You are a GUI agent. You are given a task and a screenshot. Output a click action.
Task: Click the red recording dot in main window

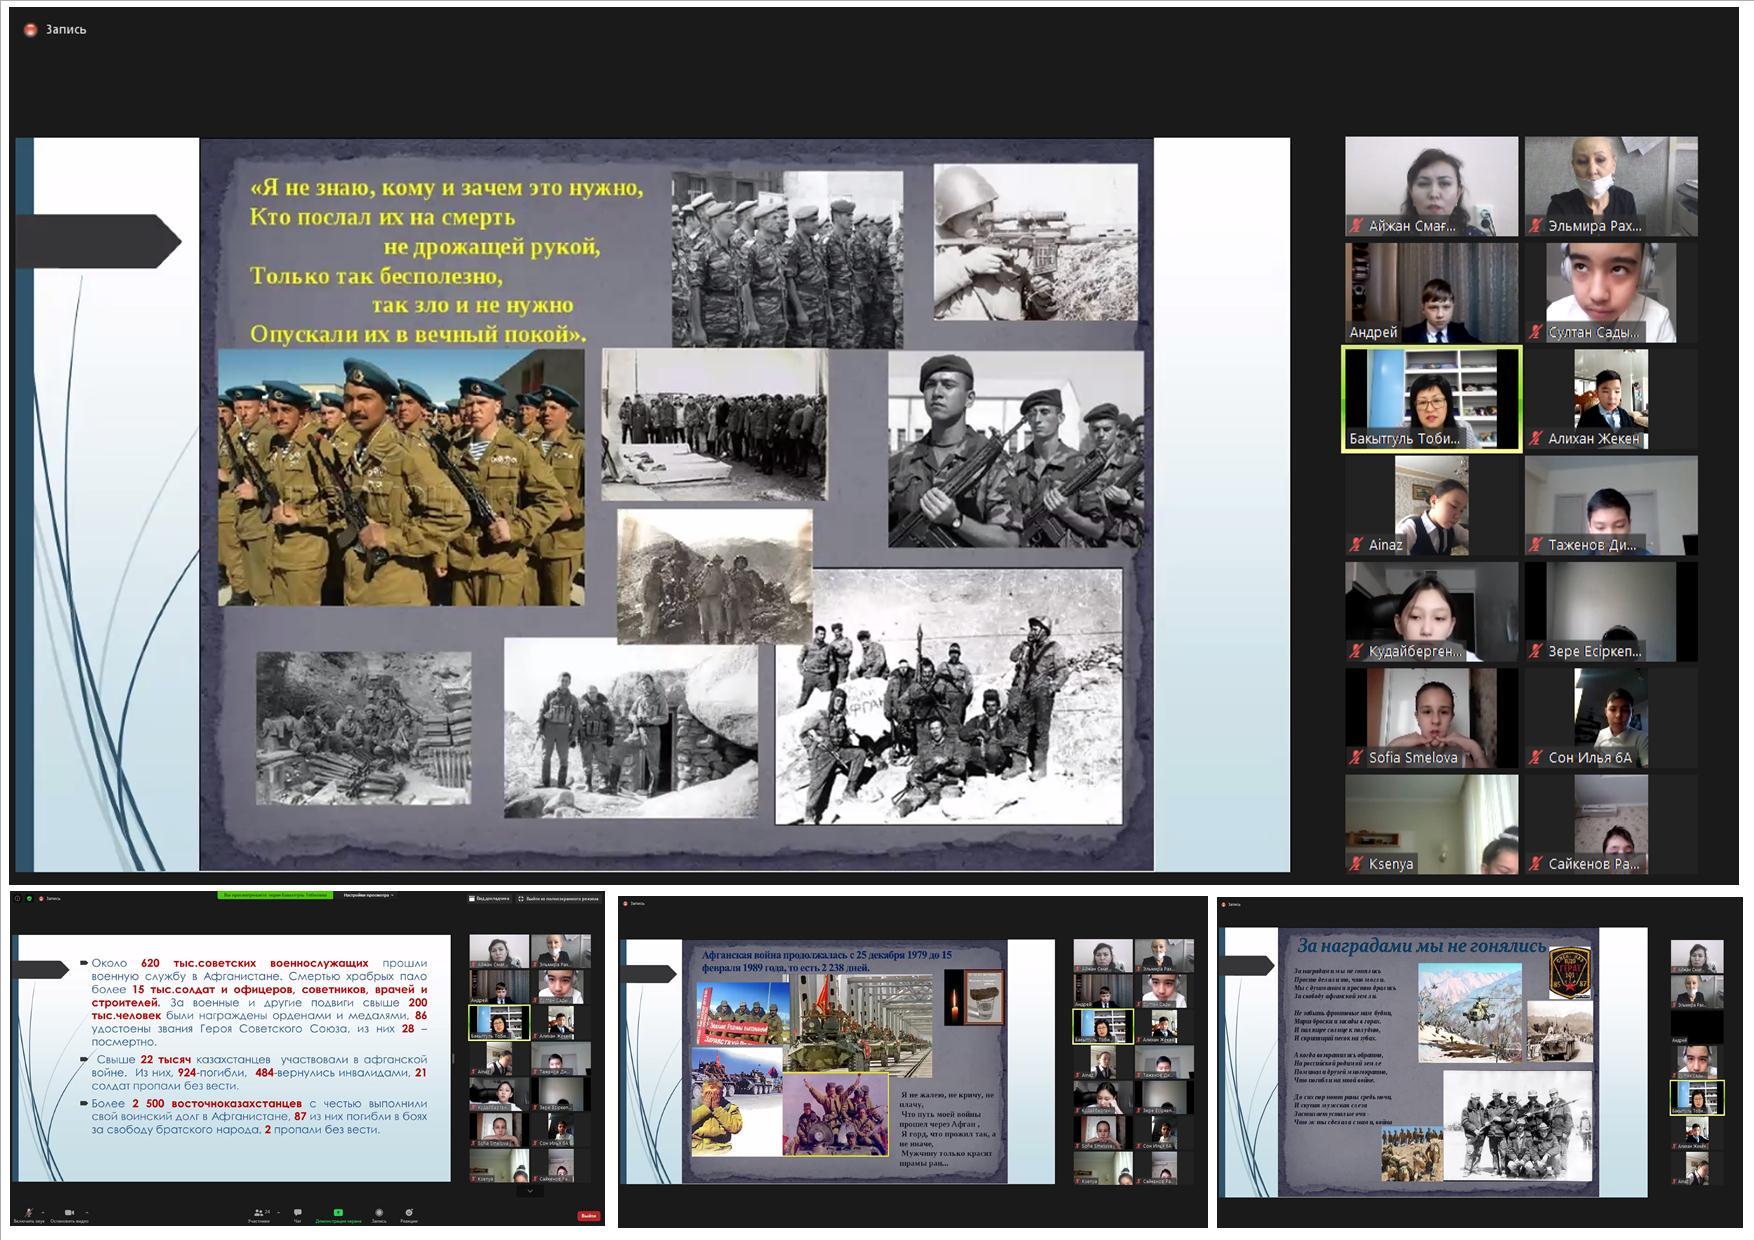click(x=31, y=30)
